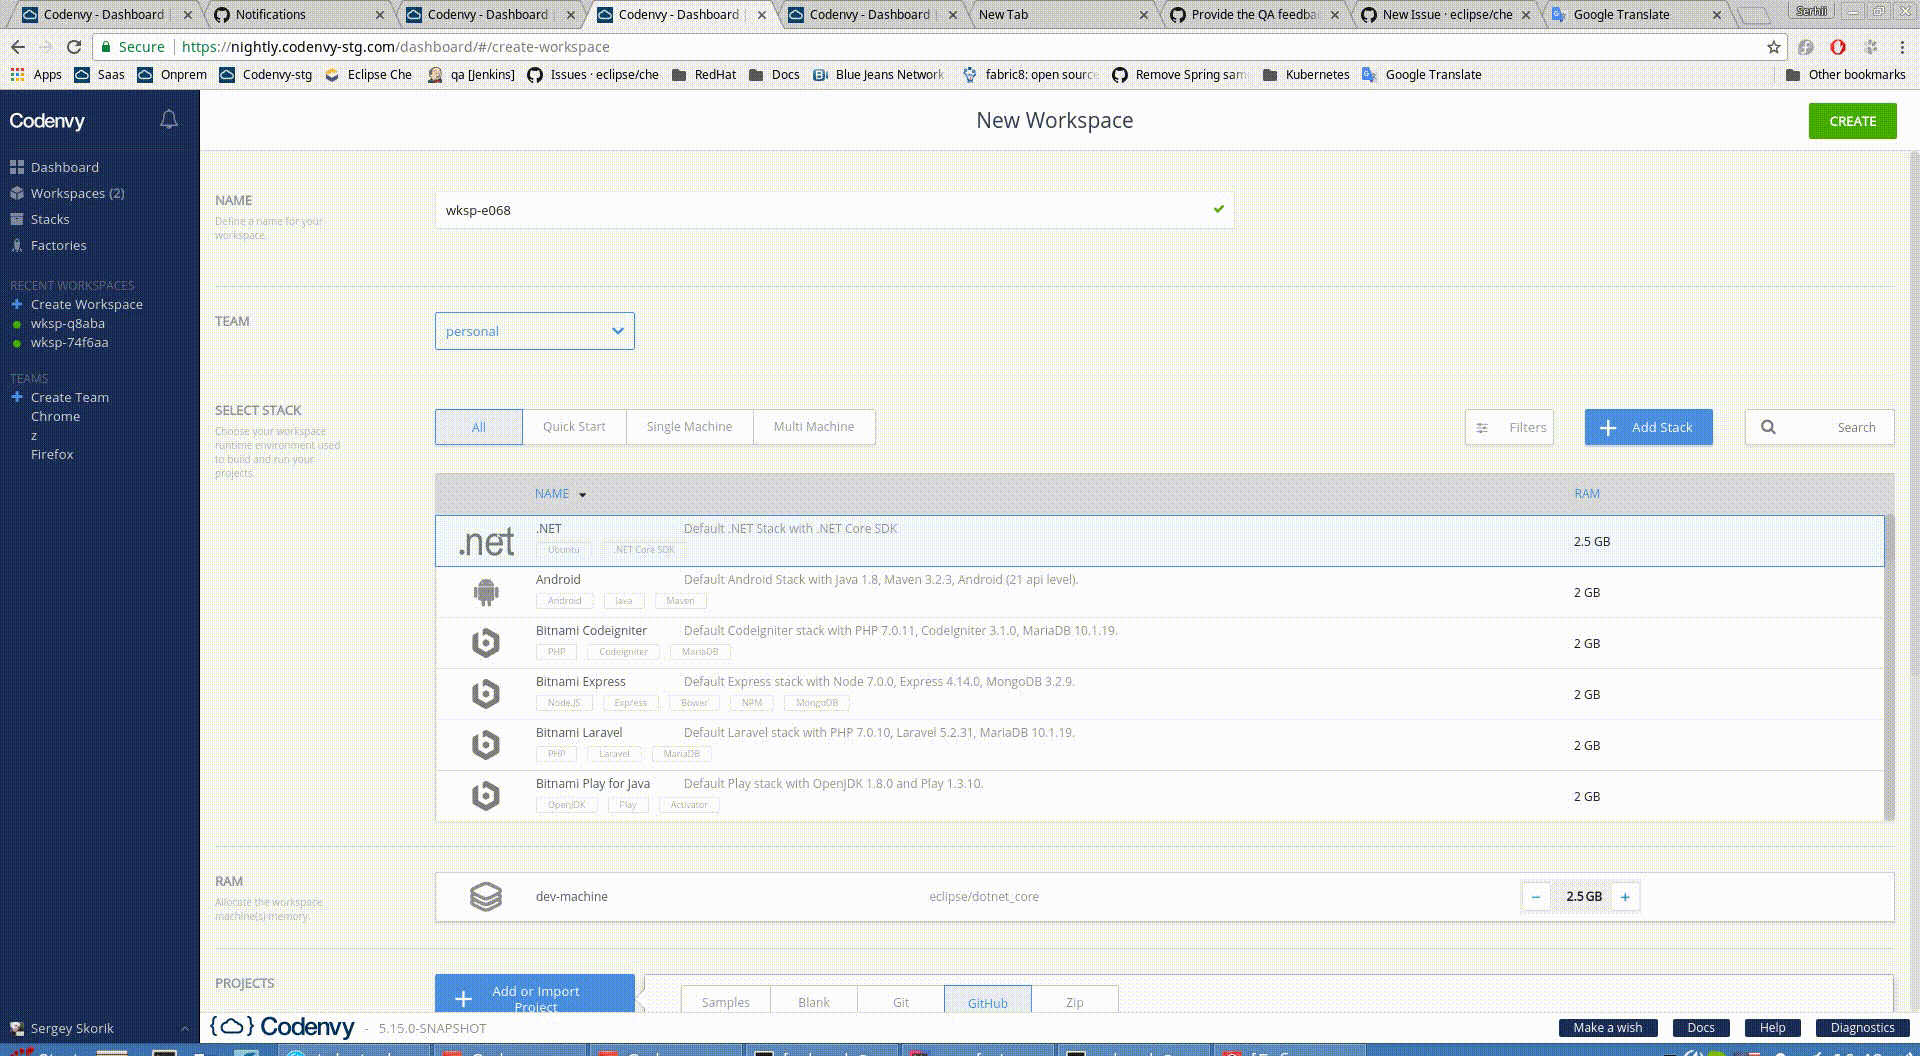
Task: Click the secure lock icon in address bar
Action: coord(106,47)
